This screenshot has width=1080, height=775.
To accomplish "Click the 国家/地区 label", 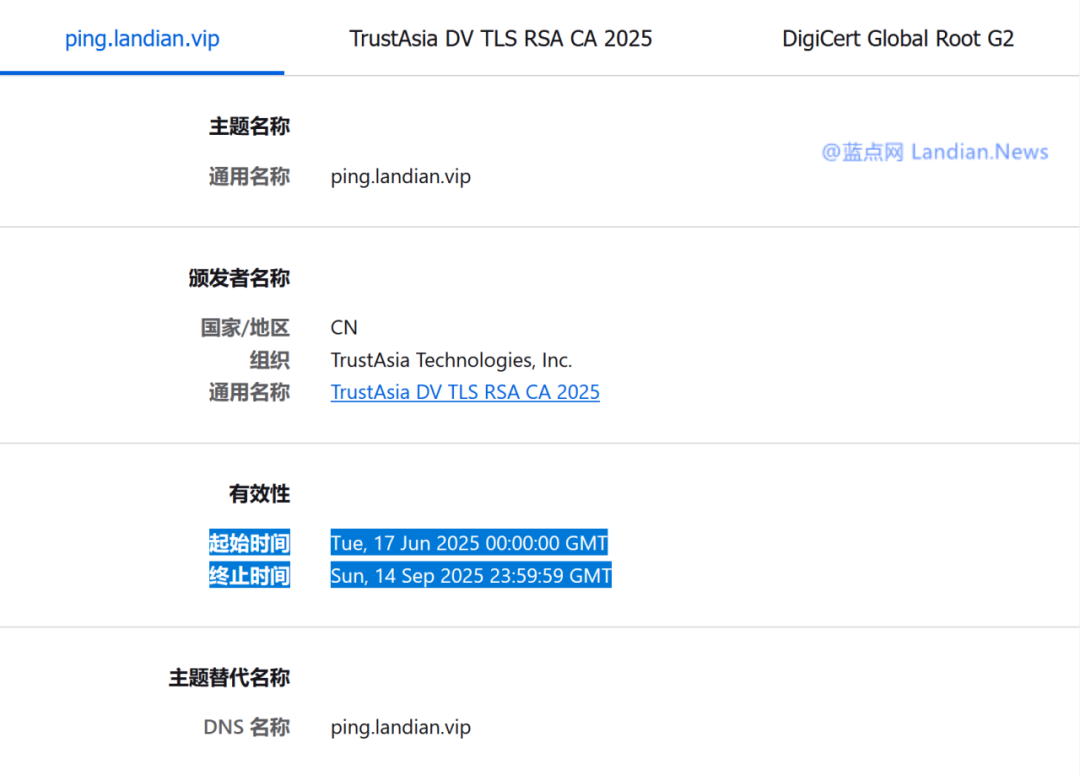I will (x=245, y=327).
